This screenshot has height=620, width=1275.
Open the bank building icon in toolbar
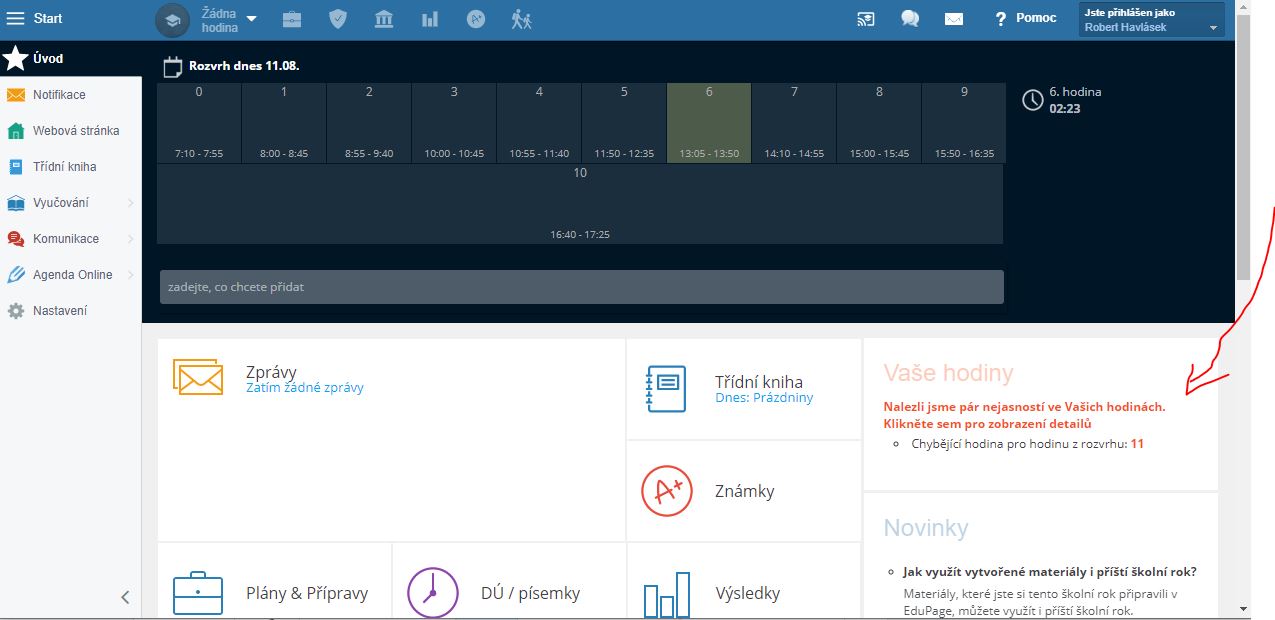pos(384,19)
